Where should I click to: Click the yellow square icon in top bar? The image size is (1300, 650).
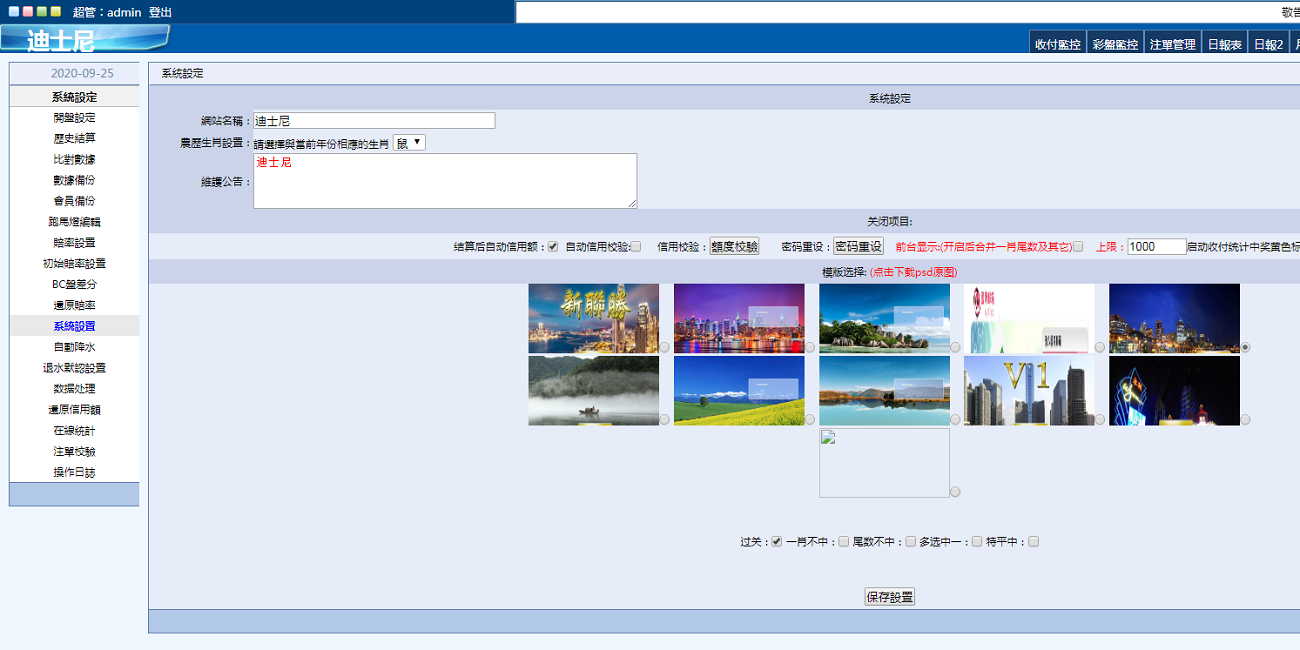click(x=55, y=11)
